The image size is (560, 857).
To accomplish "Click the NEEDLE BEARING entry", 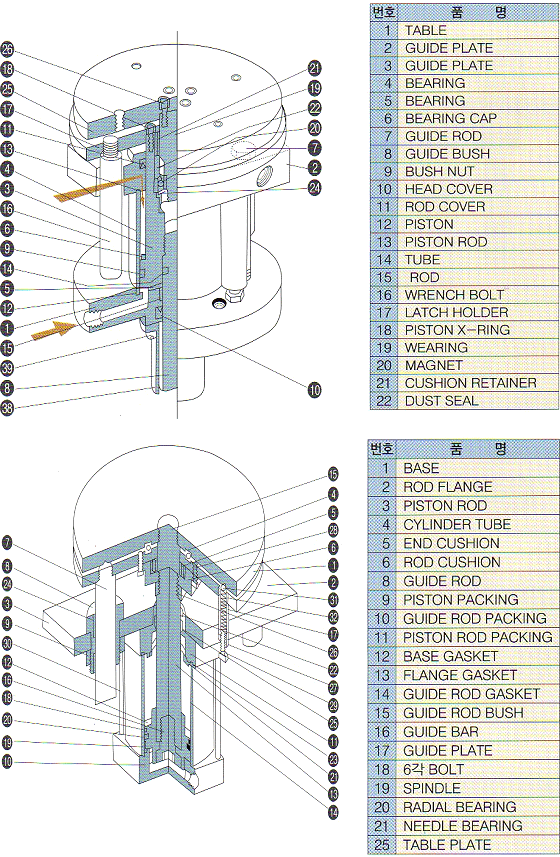I will 464,825.
